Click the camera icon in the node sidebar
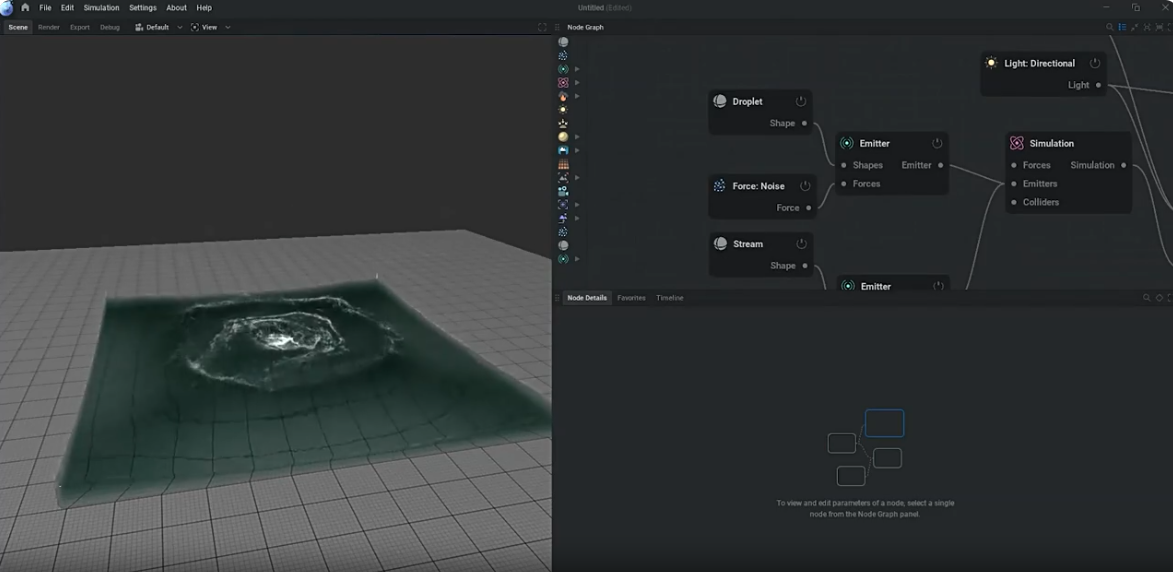Image resolution: width=1173 pixels, height=572 pixels. coord(563,191)
